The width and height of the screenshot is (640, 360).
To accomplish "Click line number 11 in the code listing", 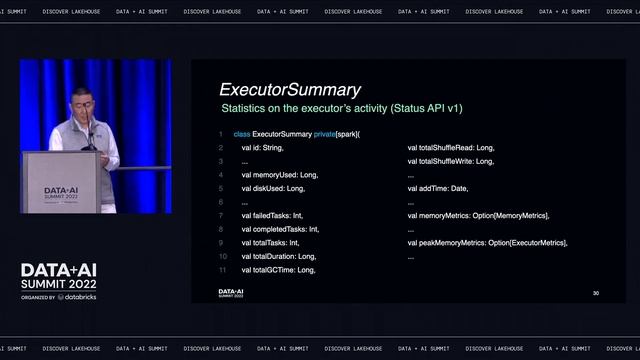I will tap(222, 270).
